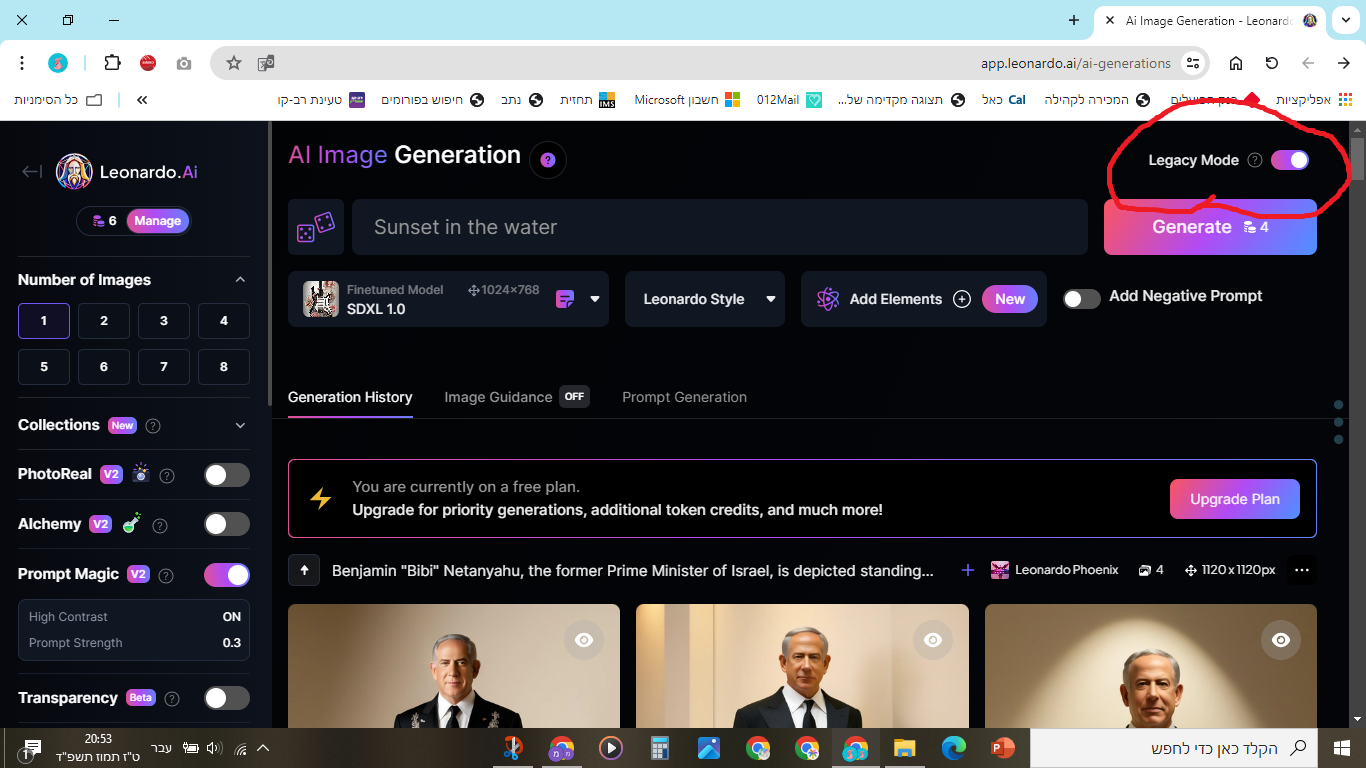
Task: Open a new Chrome tab
Action: tap(1073, 20)
